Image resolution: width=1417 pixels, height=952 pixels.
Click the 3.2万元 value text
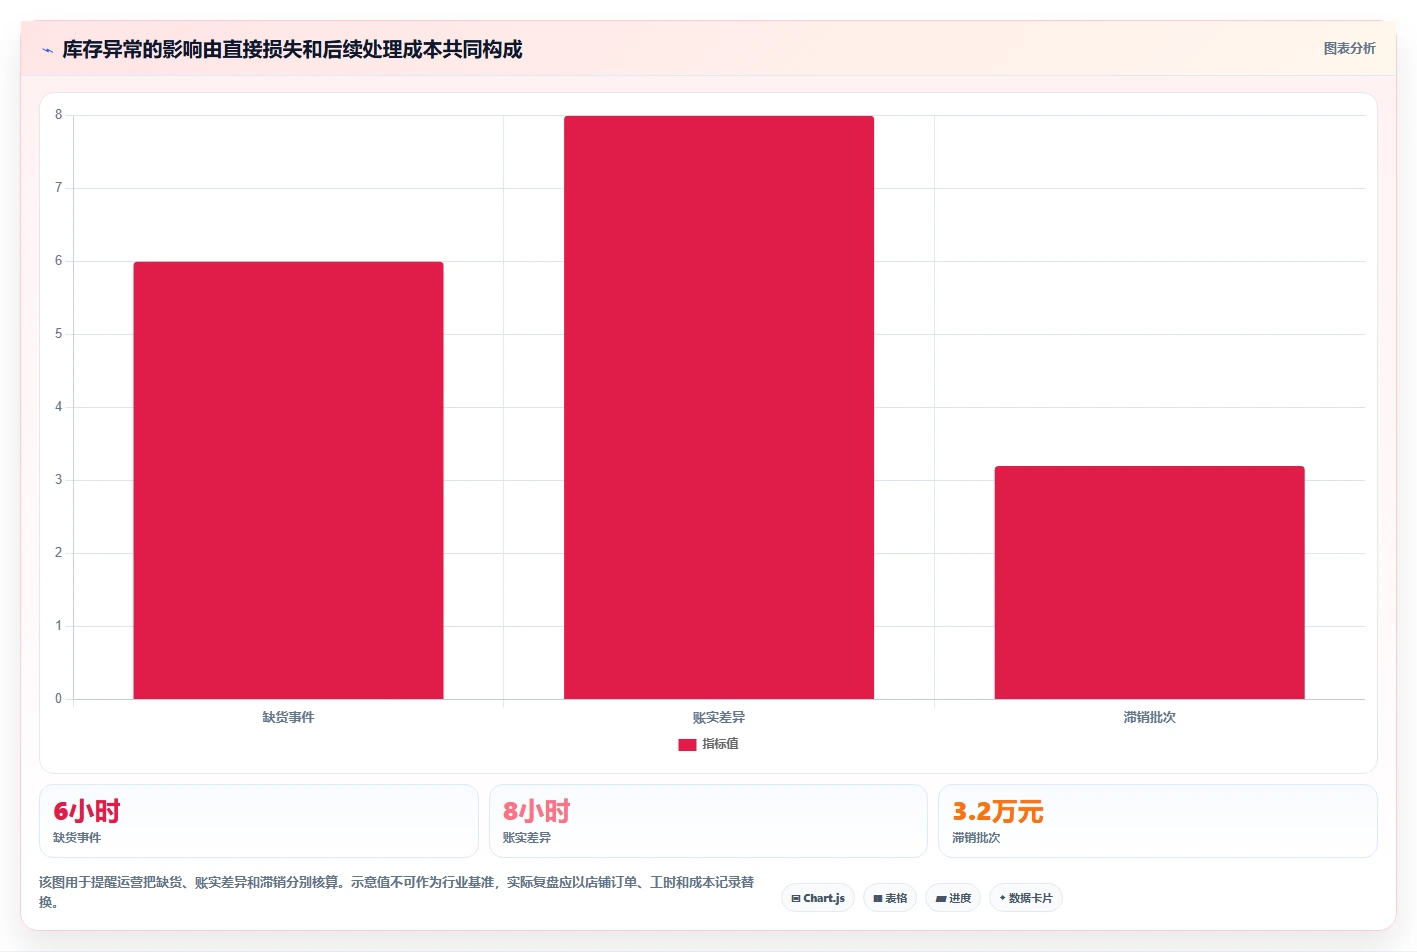[x=998, y=811]
